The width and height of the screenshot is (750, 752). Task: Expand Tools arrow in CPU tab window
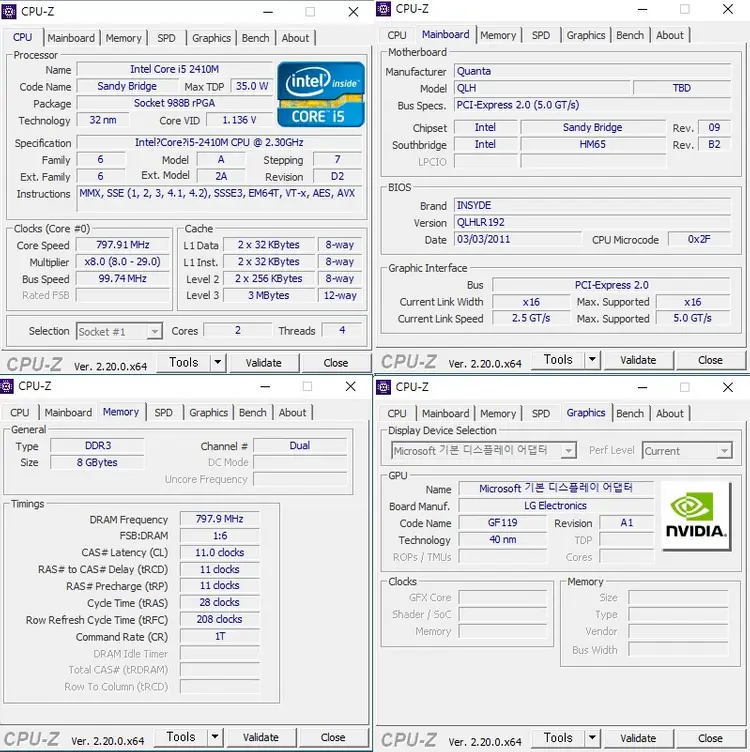tap(218, 362)
